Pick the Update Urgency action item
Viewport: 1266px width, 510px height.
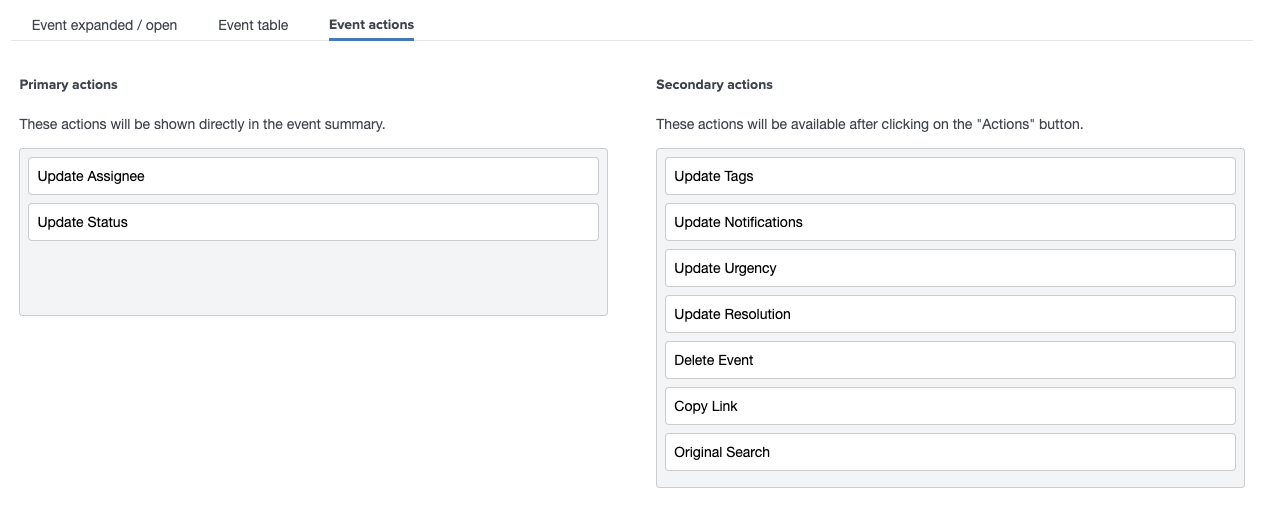coord(949,268)
